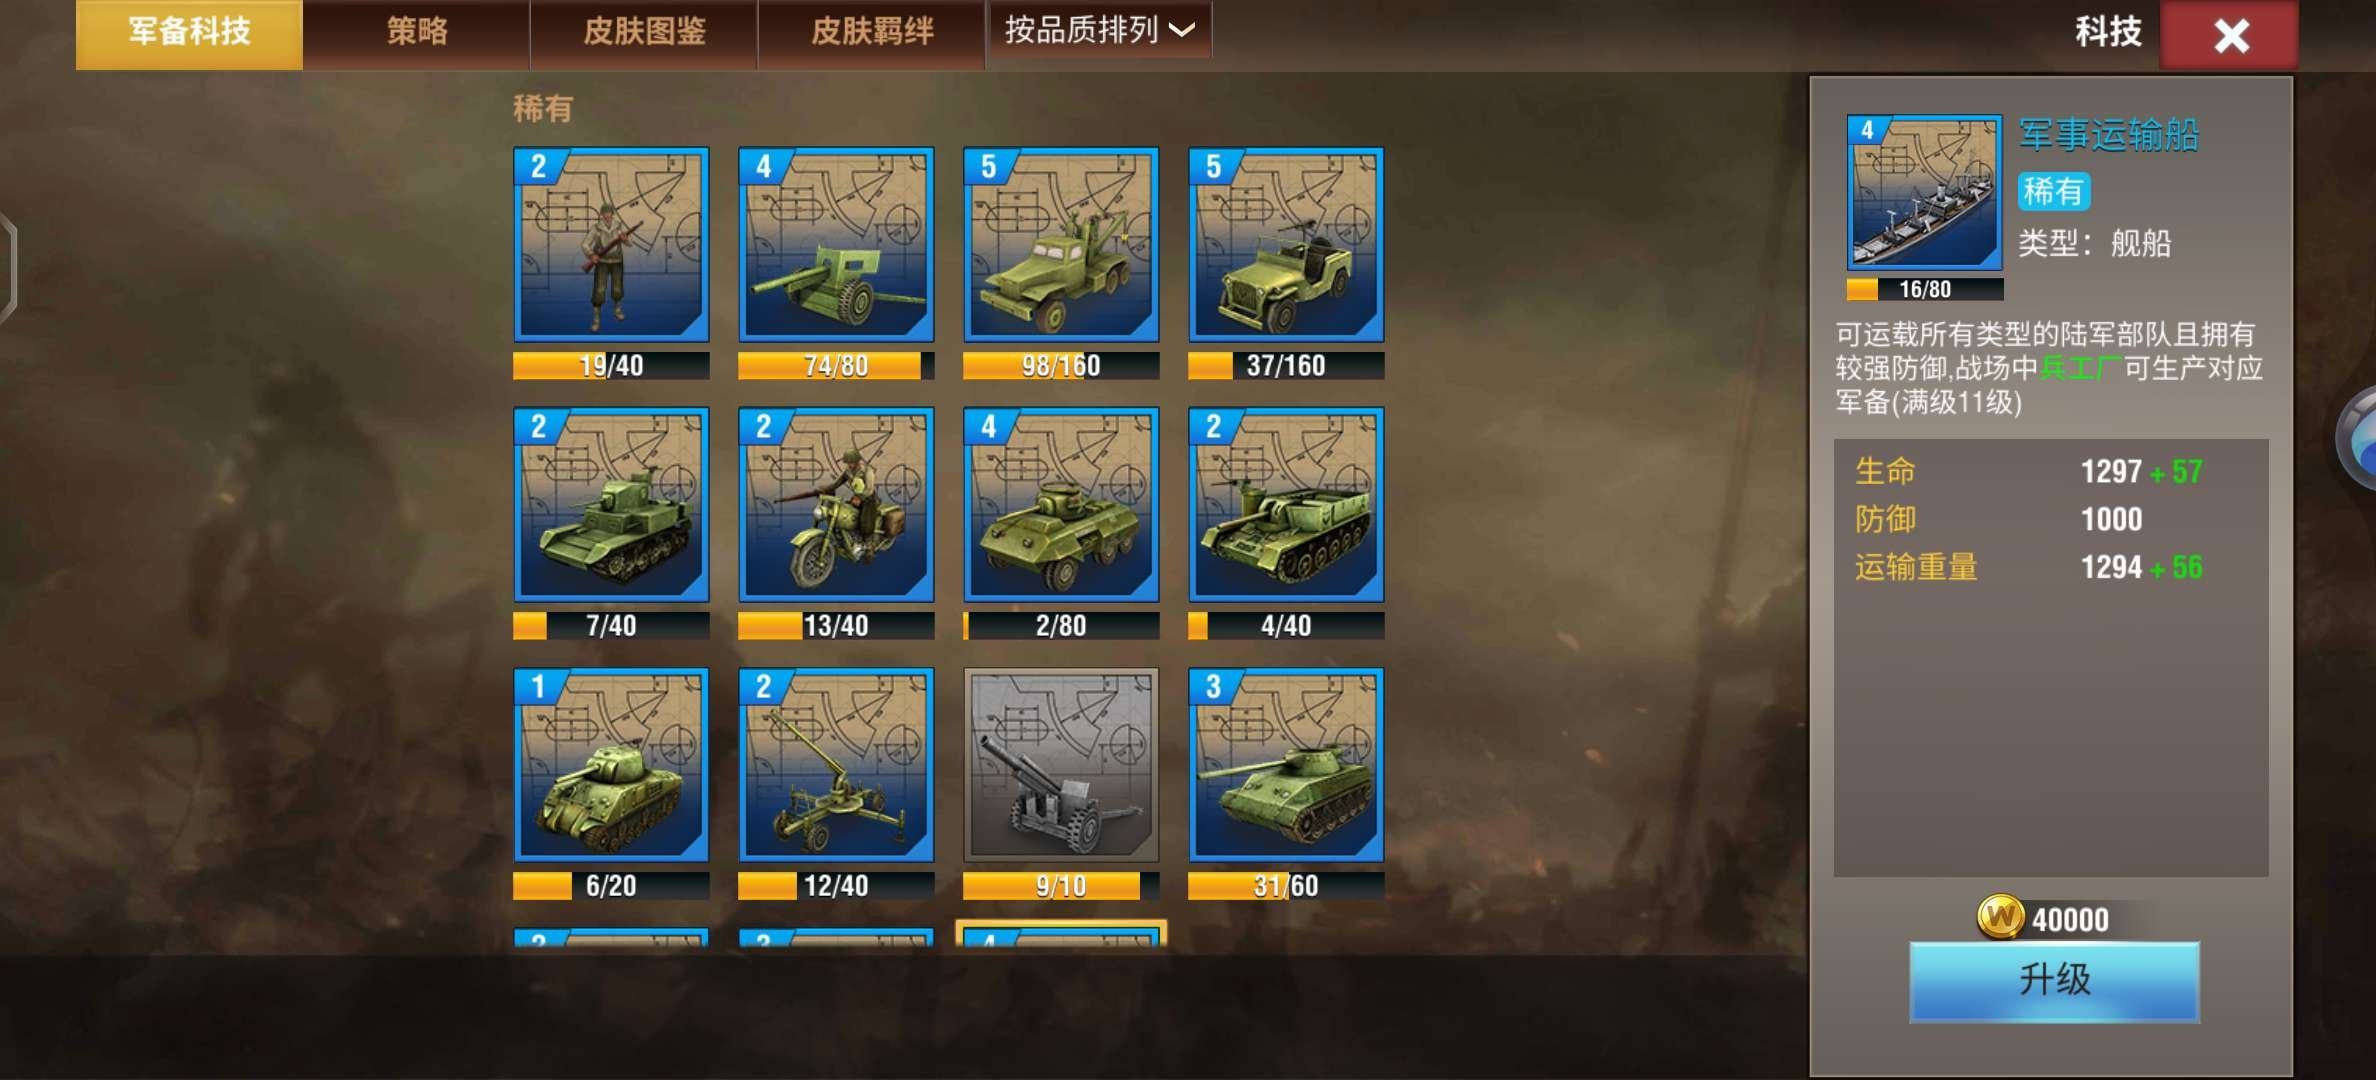Select the rifleman infantry card

click(x=611, y=245)
